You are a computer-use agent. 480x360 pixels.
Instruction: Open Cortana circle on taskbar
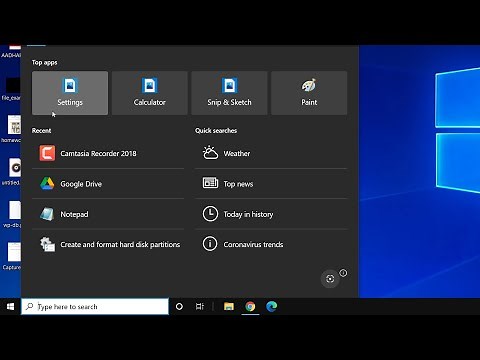pos(179,306)
